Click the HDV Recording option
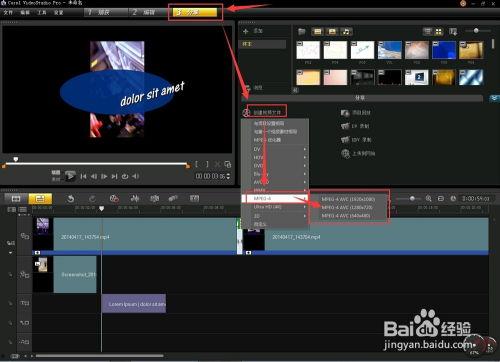Viewport: 500px width, 362px height. tap(356, 140)
